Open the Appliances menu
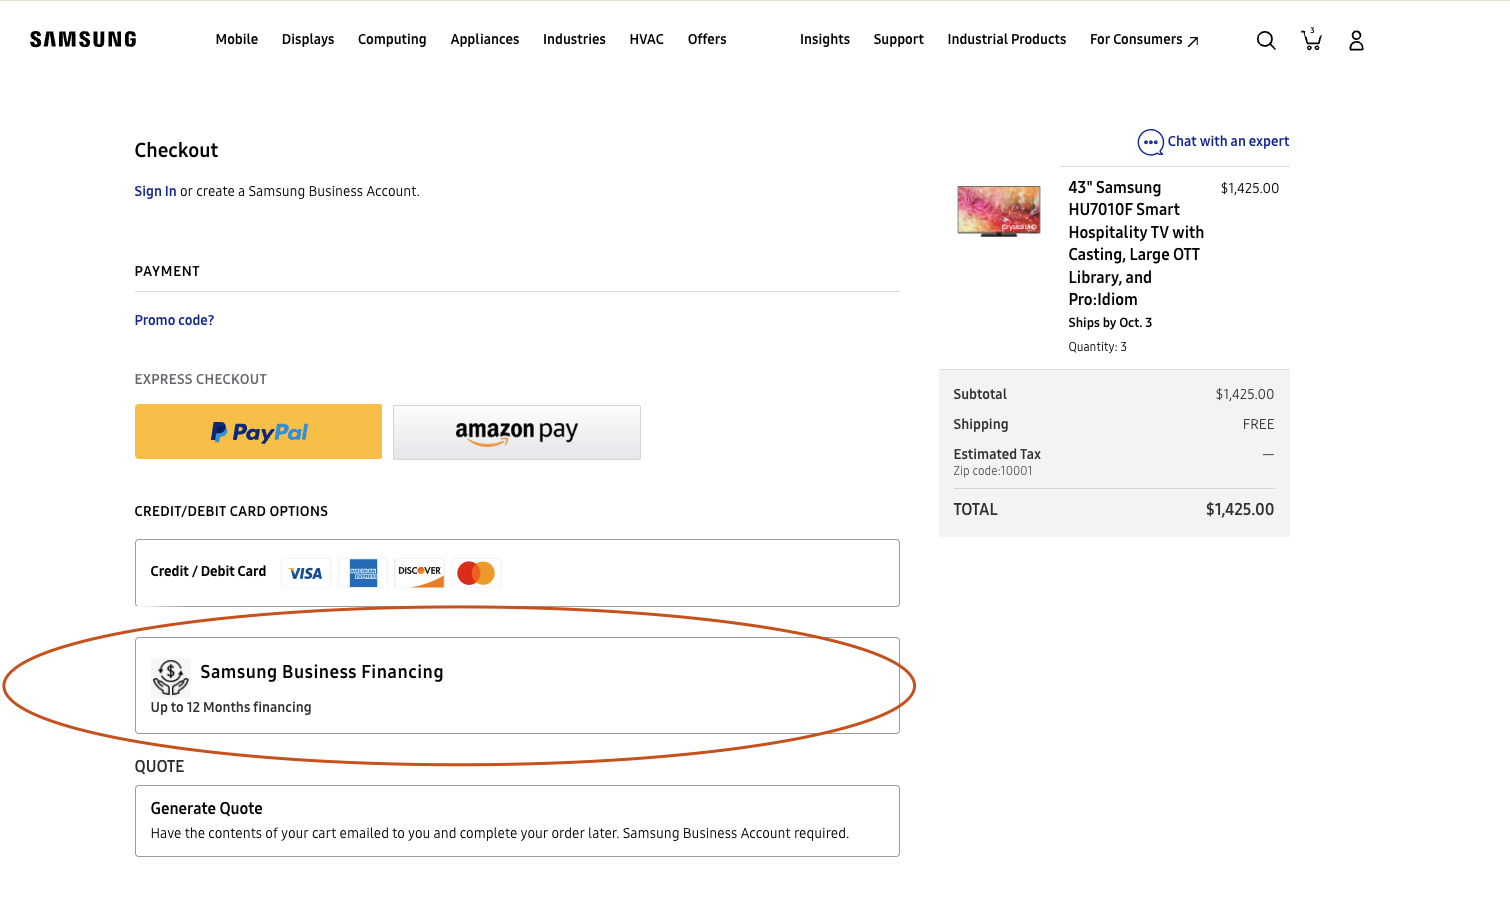1510x910 pixels. point(485,40)
